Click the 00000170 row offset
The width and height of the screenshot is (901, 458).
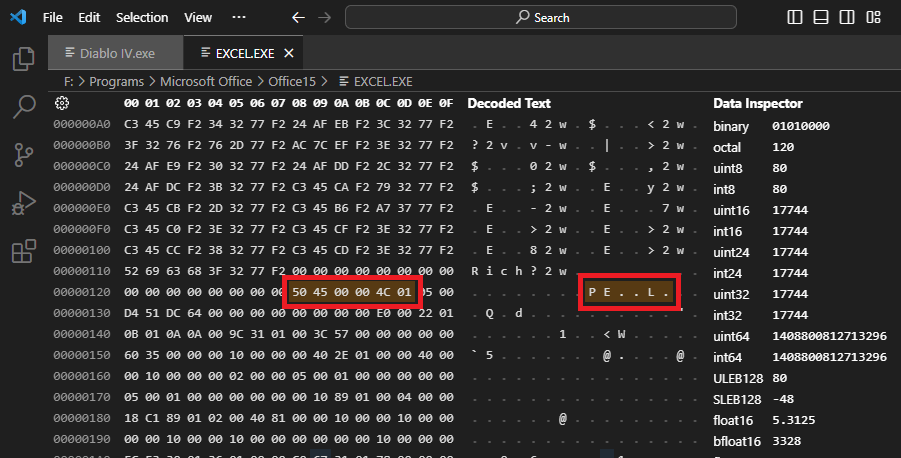(x=82, y=397)
